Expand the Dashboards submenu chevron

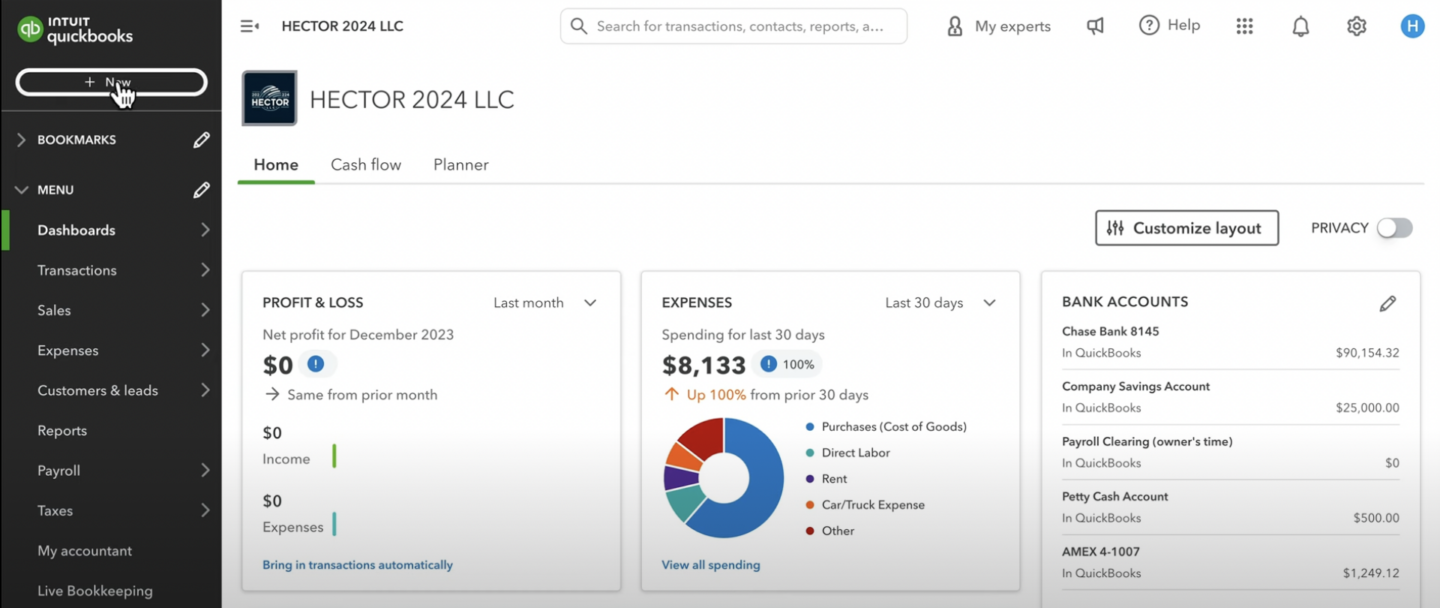pos(205,230)
